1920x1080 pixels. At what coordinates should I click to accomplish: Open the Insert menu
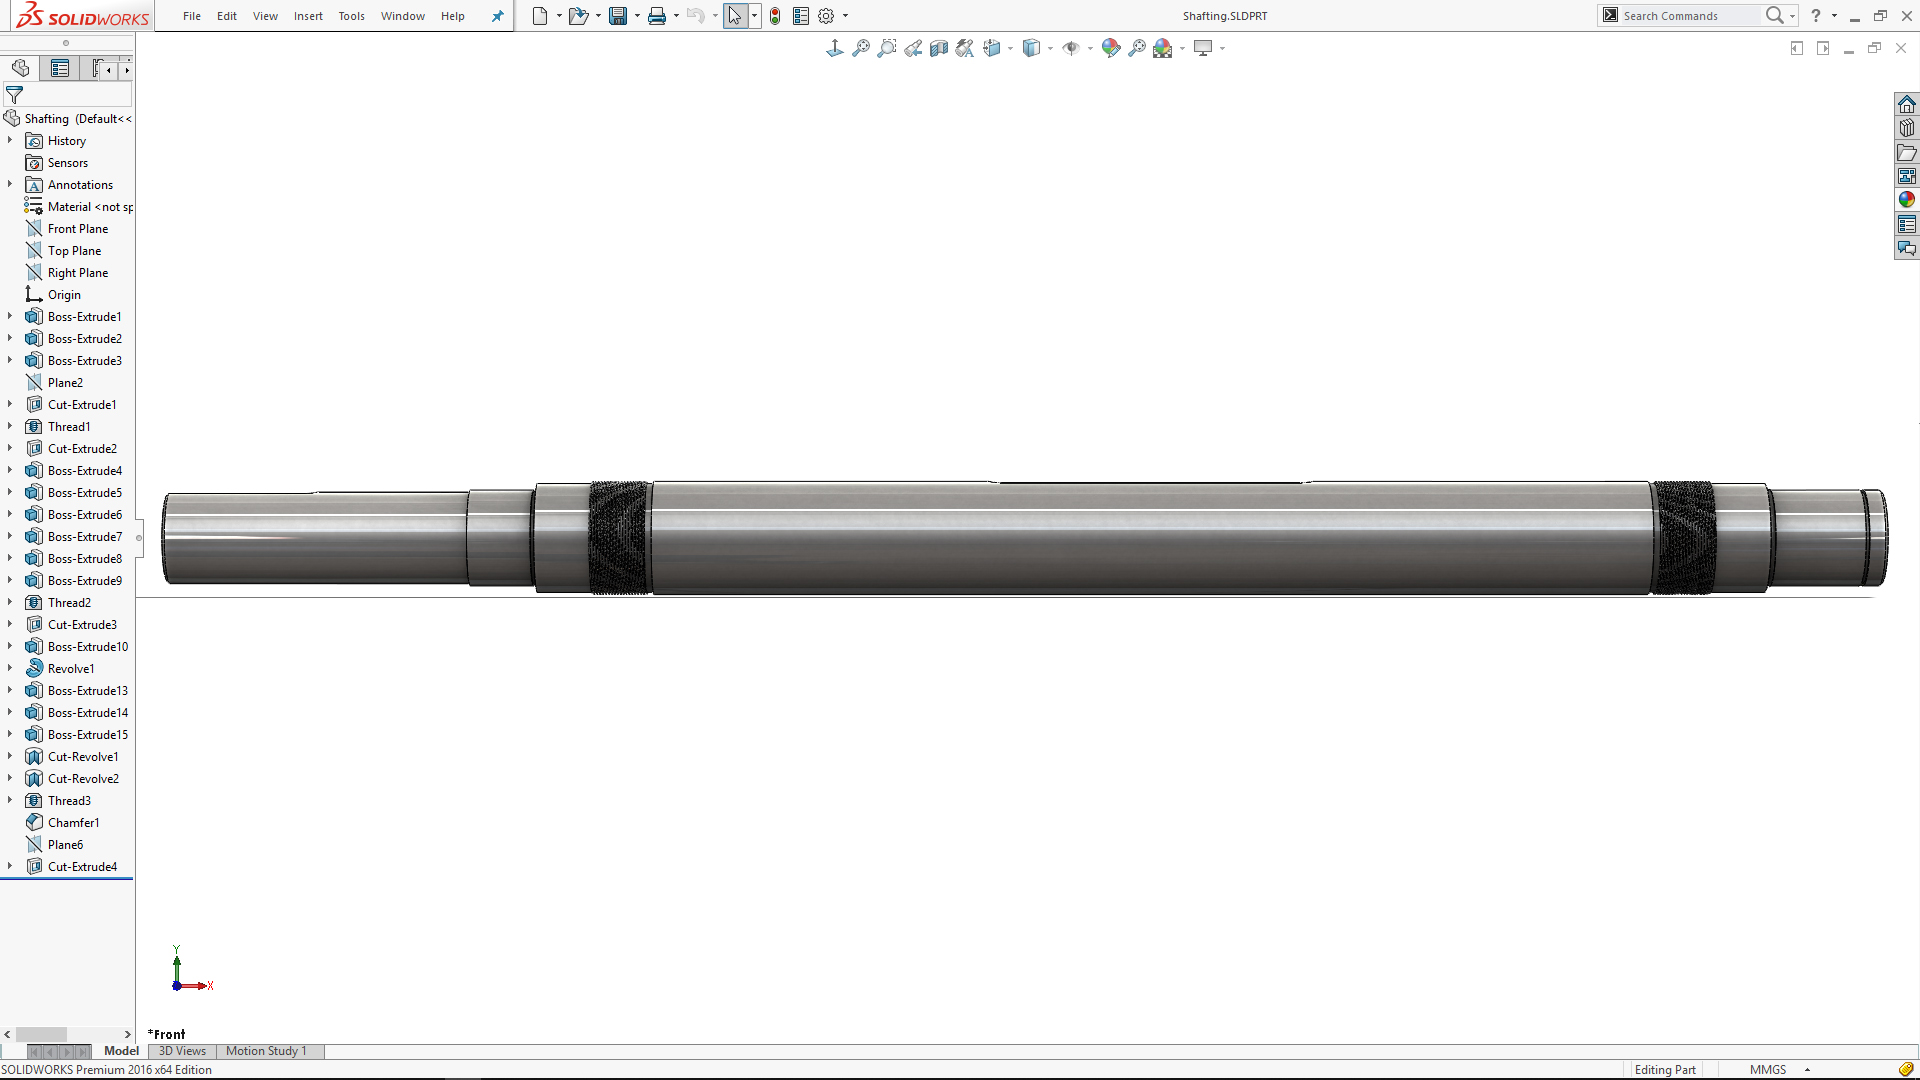(308, 16)
